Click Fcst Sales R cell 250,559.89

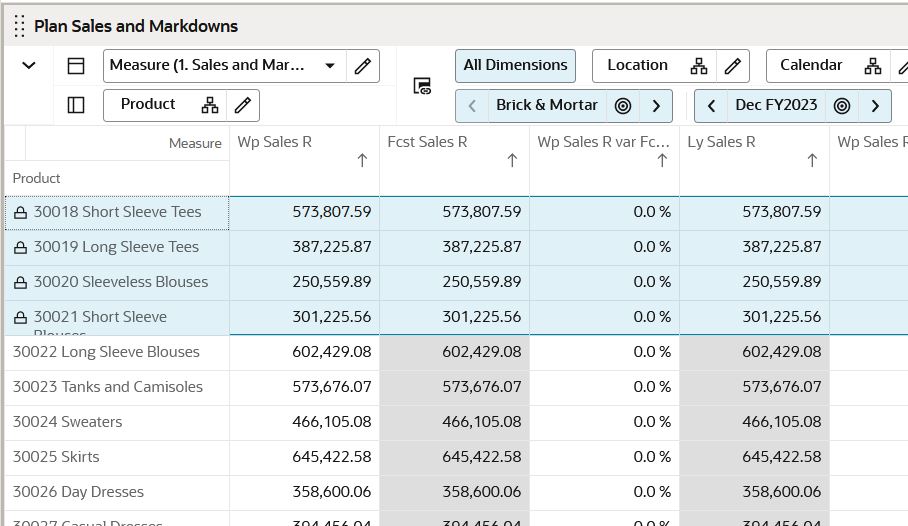click(x=455, y=282)
